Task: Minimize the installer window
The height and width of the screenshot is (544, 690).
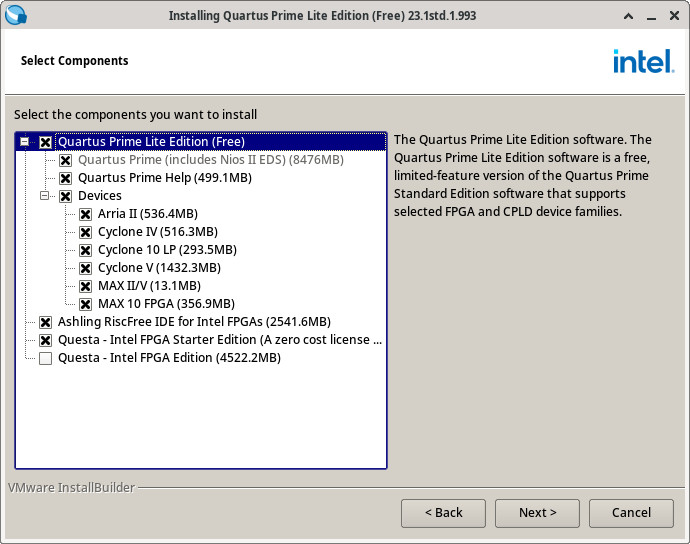Action: 651,17
